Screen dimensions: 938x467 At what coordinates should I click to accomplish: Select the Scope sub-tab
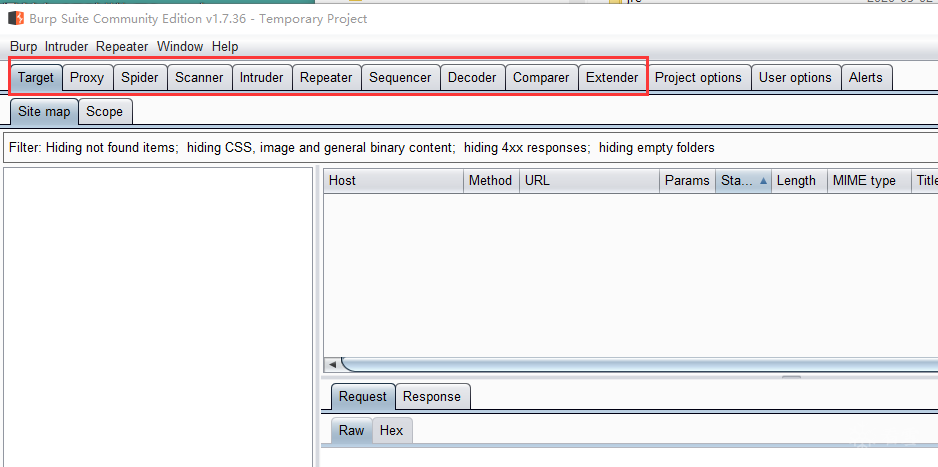pos(105,112)
